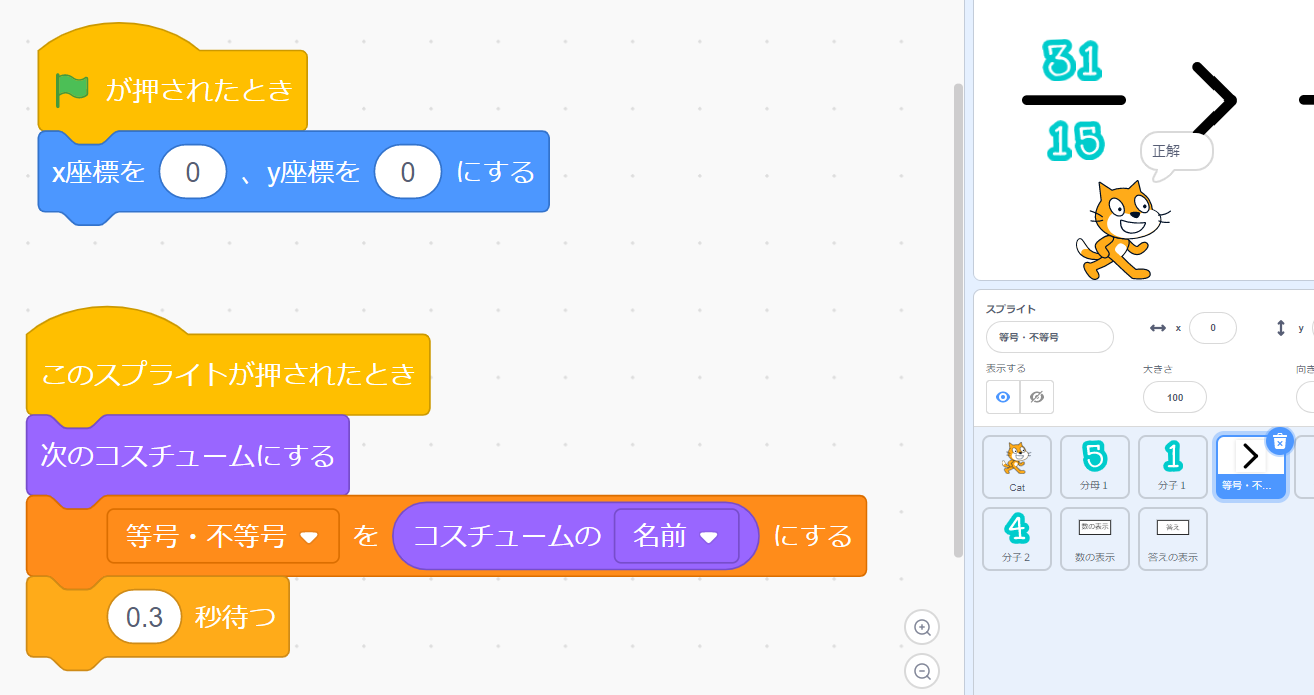Select the 分母1 sprite
The height and width of the screenshot is (695, 1314).
(x=1094, y=466)
